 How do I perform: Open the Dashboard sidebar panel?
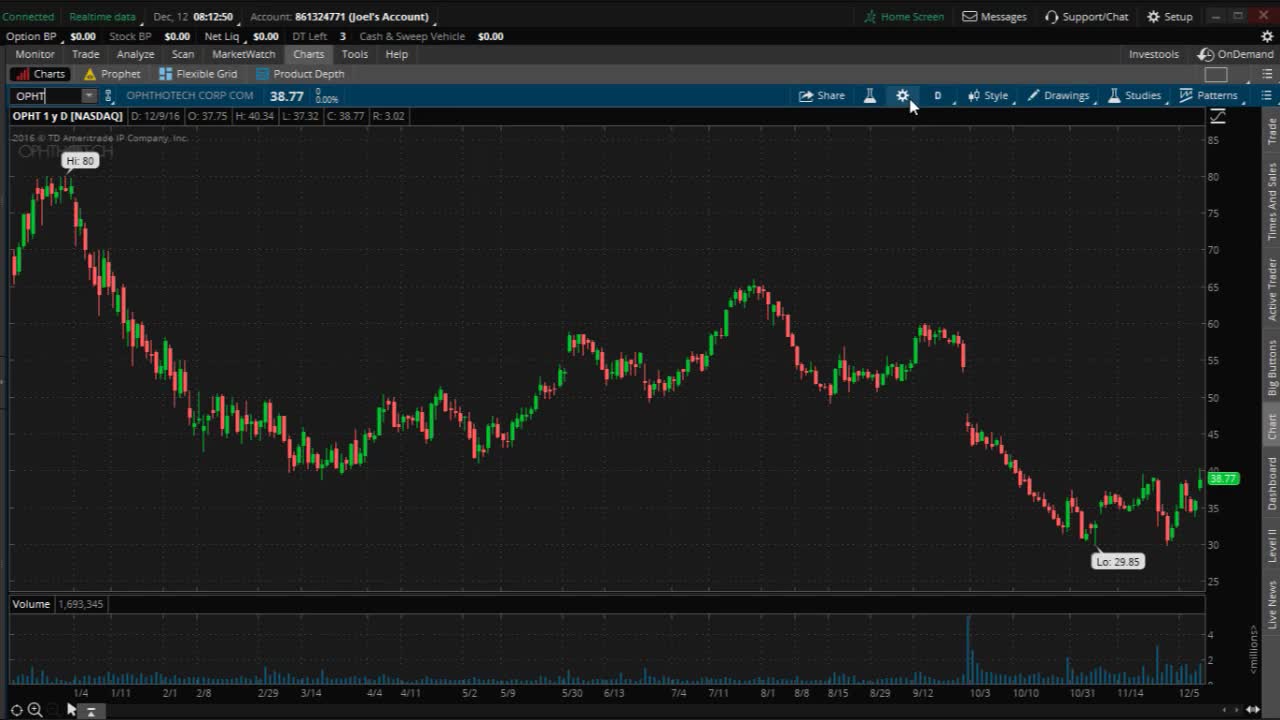click(x=1272, y=483)
